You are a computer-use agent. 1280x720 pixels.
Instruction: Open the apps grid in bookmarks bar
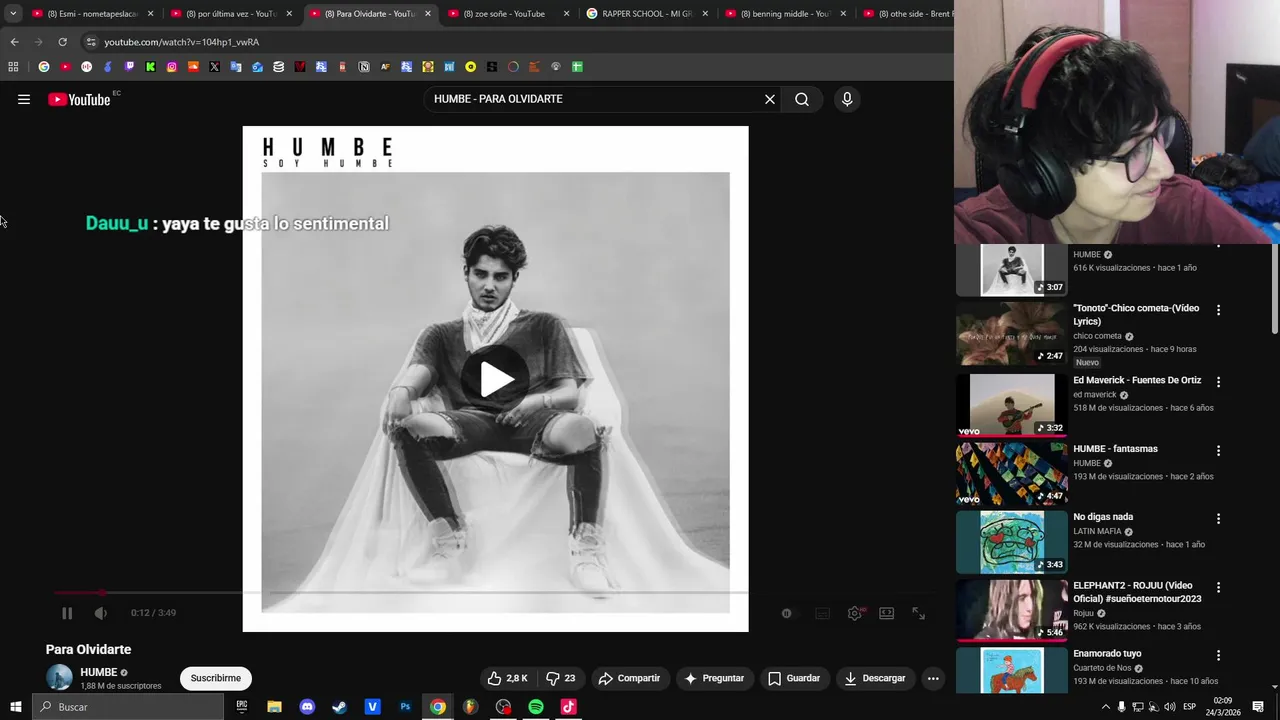click(13, 67)
